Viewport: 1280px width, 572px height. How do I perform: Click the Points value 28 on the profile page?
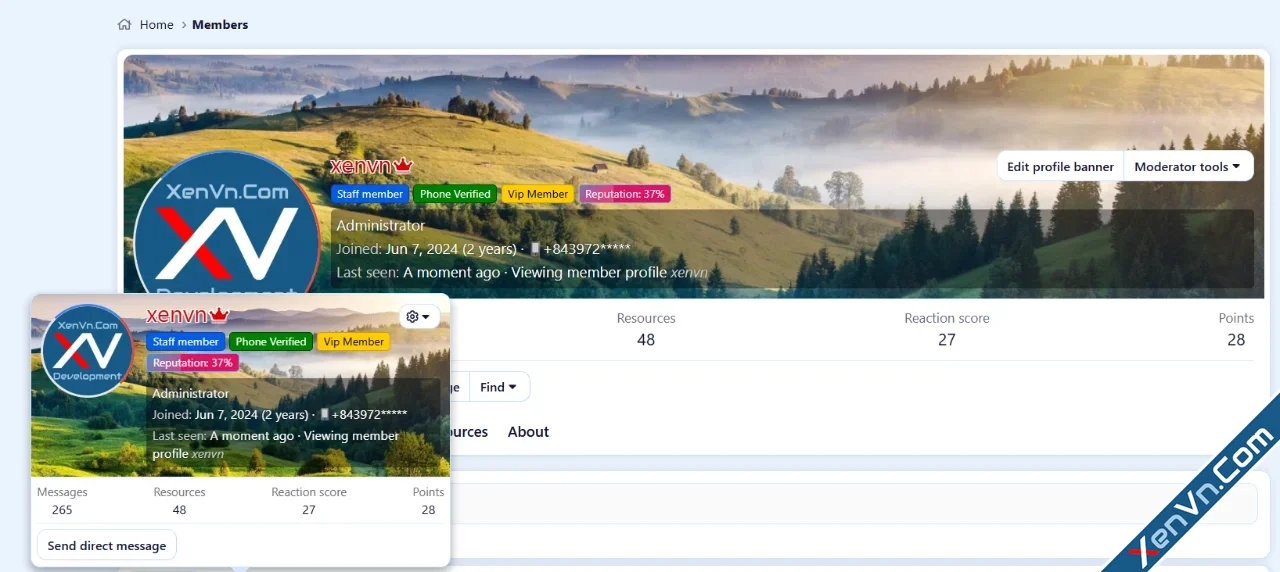point(1236,340)
